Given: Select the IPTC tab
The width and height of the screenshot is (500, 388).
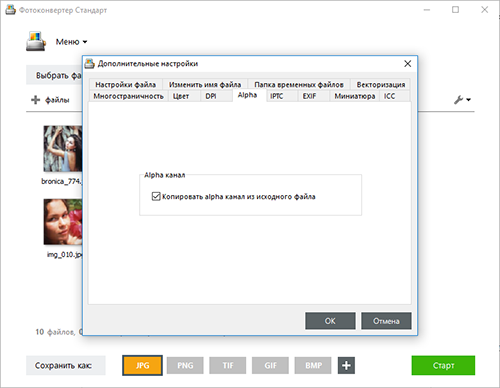Looking at the screenshot, I should 276,96.
